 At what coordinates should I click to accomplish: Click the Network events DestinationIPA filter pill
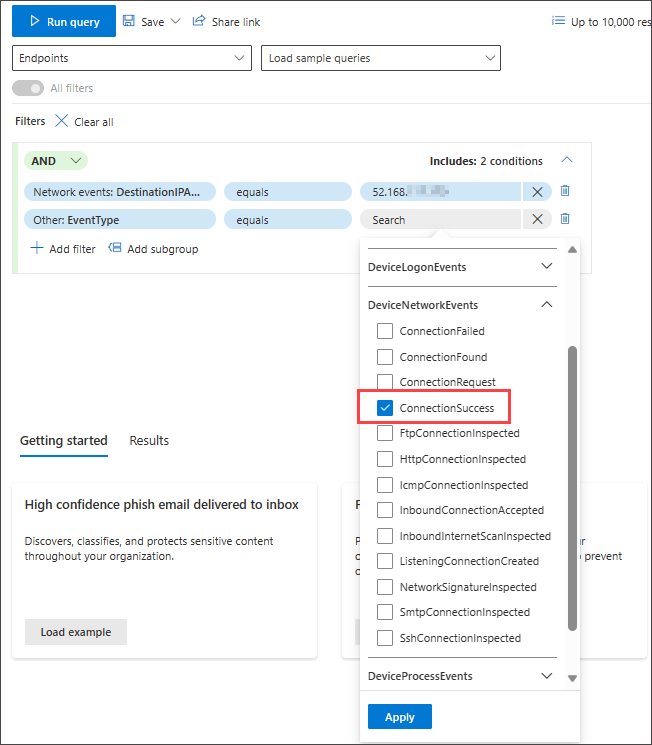(x=120, y=192)
